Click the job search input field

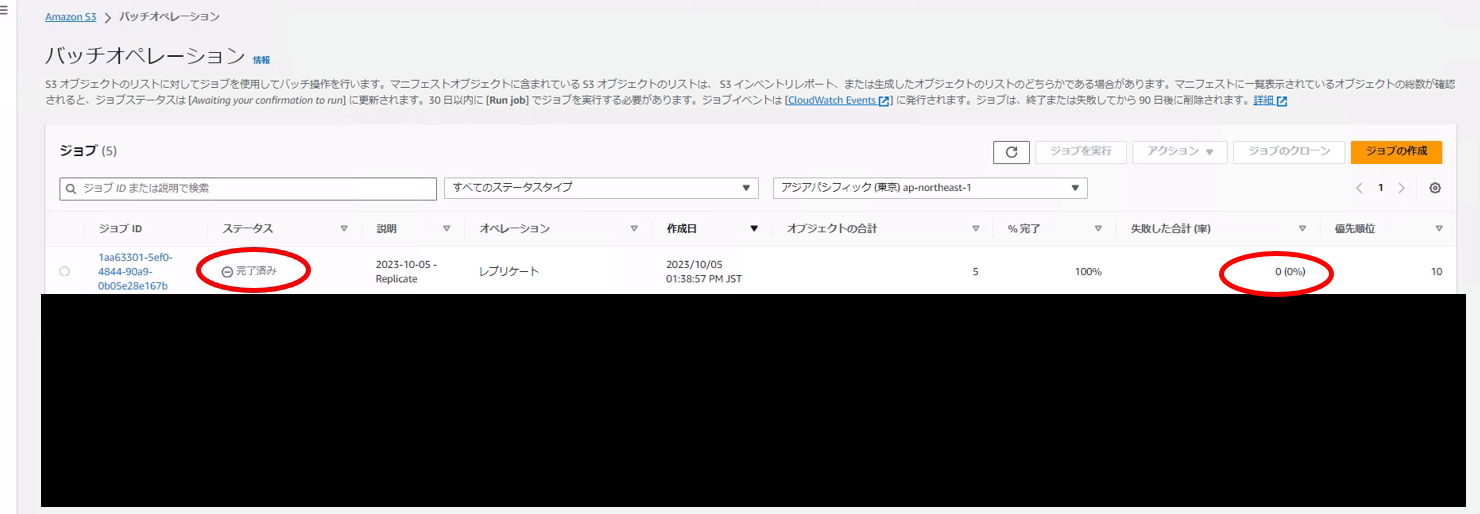248,188
